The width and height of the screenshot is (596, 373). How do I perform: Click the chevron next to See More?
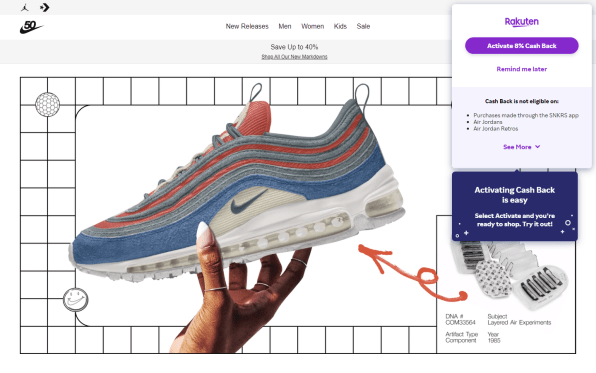click(x=537, y=146)
